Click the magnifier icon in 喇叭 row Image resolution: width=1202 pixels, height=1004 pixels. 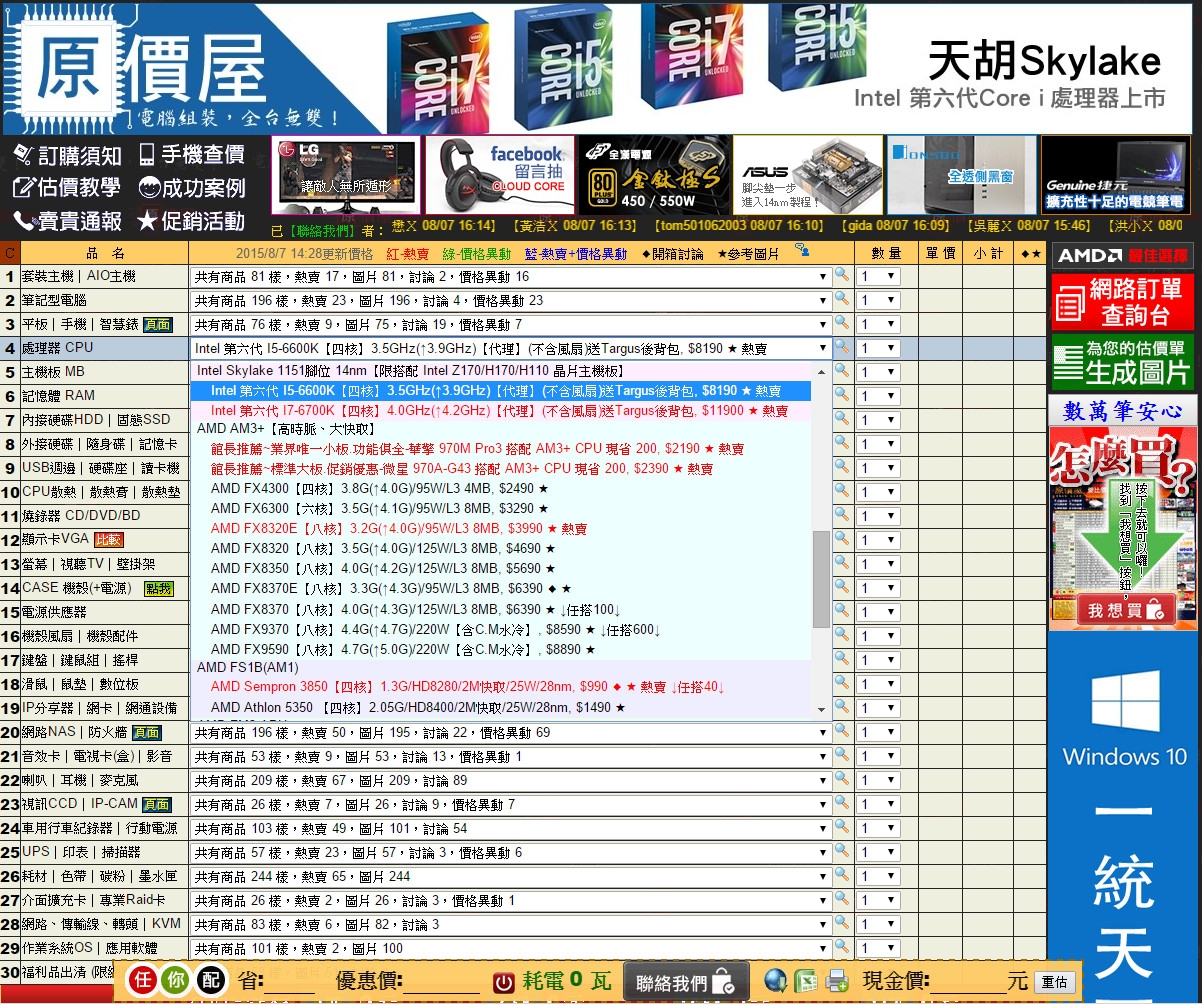pos(842,779)
